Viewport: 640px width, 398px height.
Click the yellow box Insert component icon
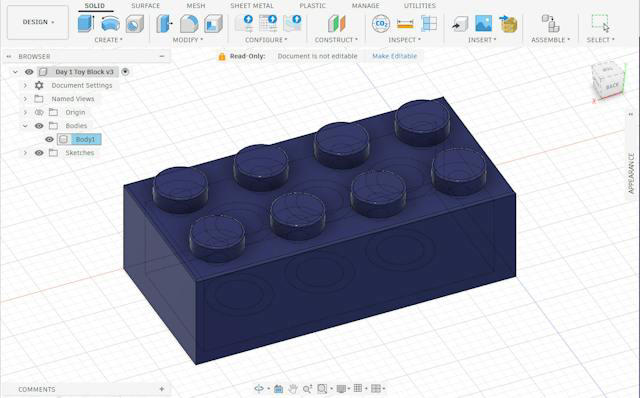point(508,24)
